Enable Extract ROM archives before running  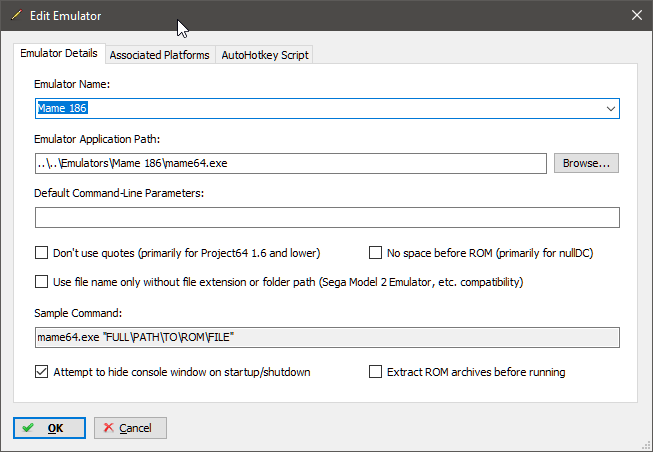tap(377, 372)
